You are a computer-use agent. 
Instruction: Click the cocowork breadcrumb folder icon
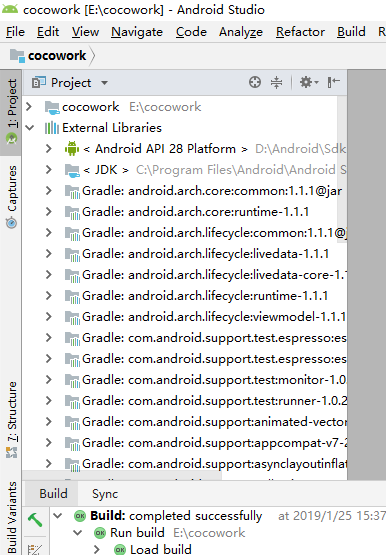coord(17,56)
